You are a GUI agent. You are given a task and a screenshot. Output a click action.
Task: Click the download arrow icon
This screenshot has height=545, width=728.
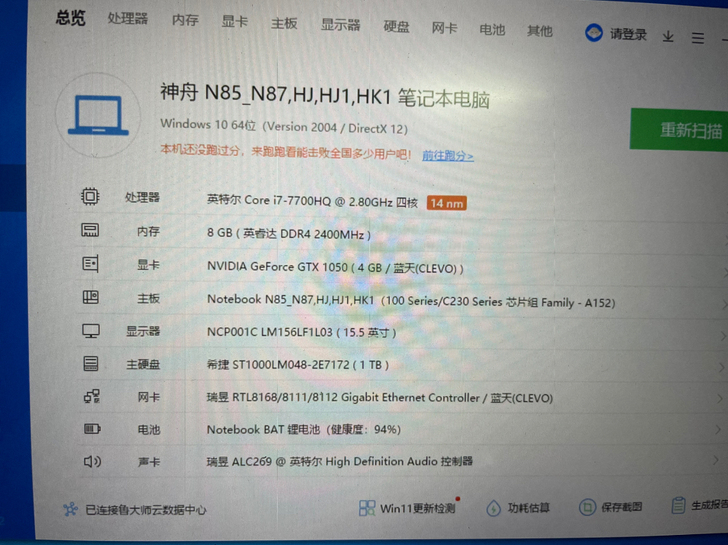point(668,36)
